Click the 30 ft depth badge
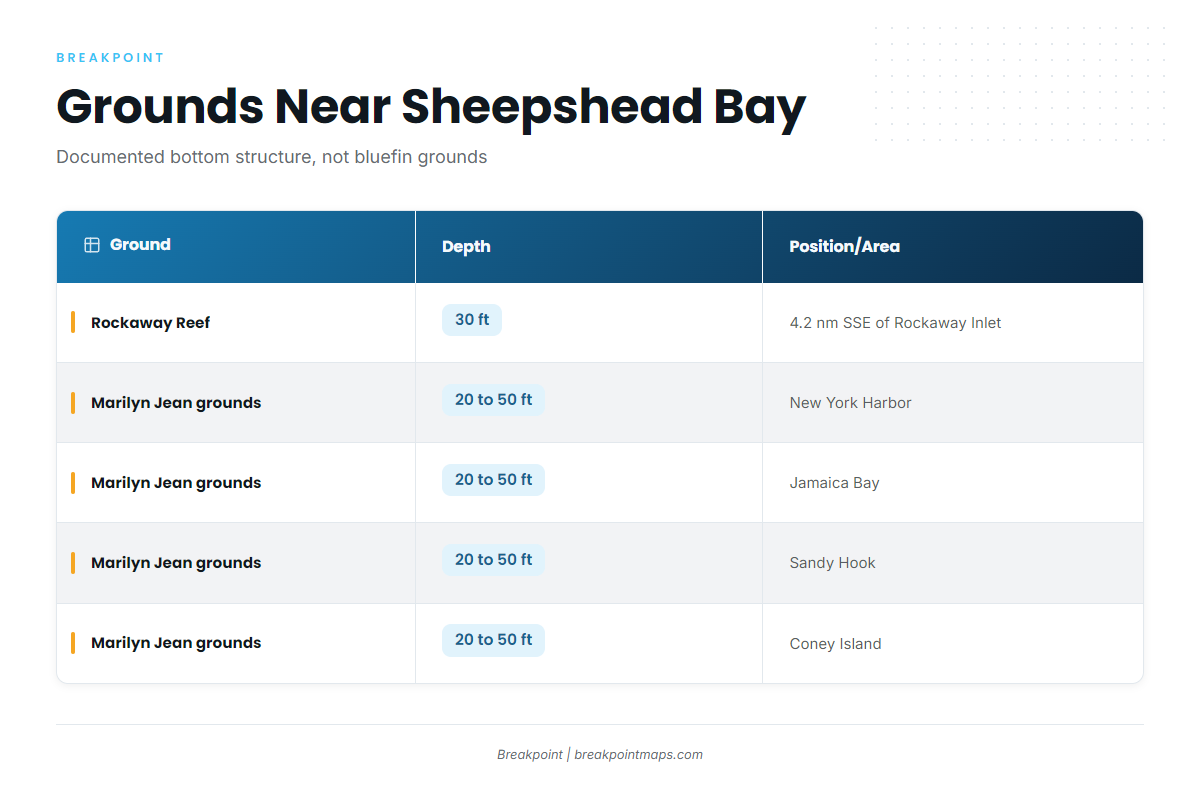1200x789 pixels. pyautogui.click(x=472, y=320)
